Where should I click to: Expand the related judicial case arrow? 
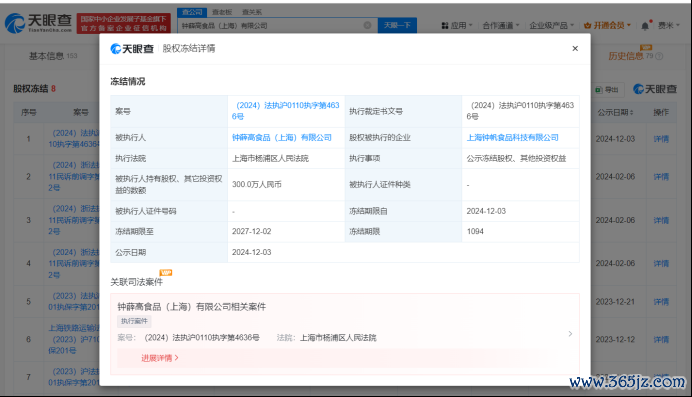(x=570, y=334)
